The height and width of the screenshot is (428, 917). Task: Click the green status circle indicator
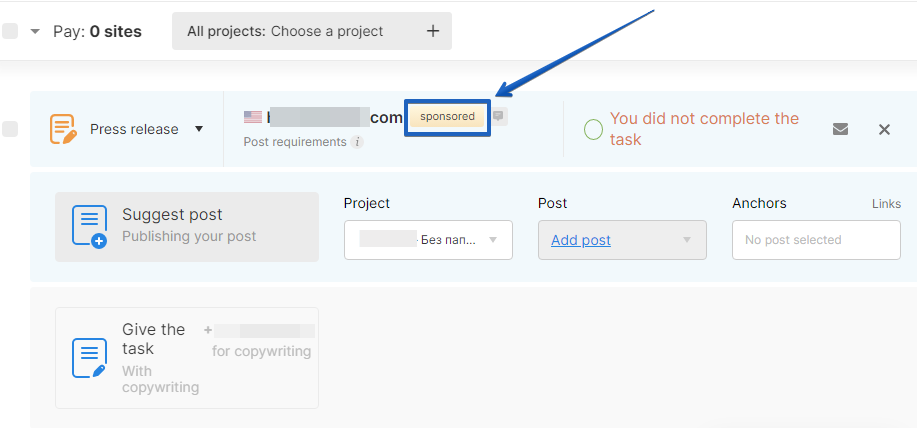click(x=593, y=129)
